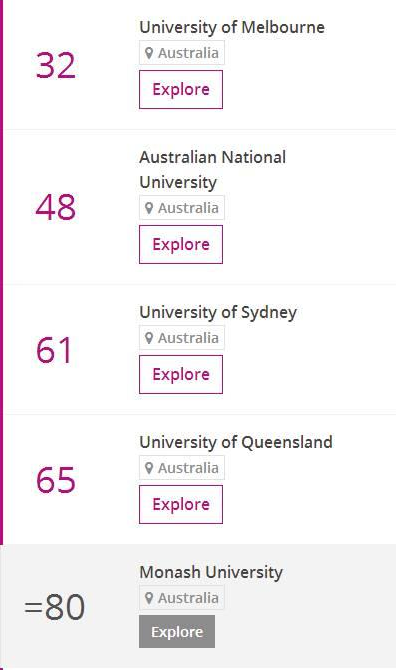
Task: Click the =80 rank for Monash
Action: 55,607
